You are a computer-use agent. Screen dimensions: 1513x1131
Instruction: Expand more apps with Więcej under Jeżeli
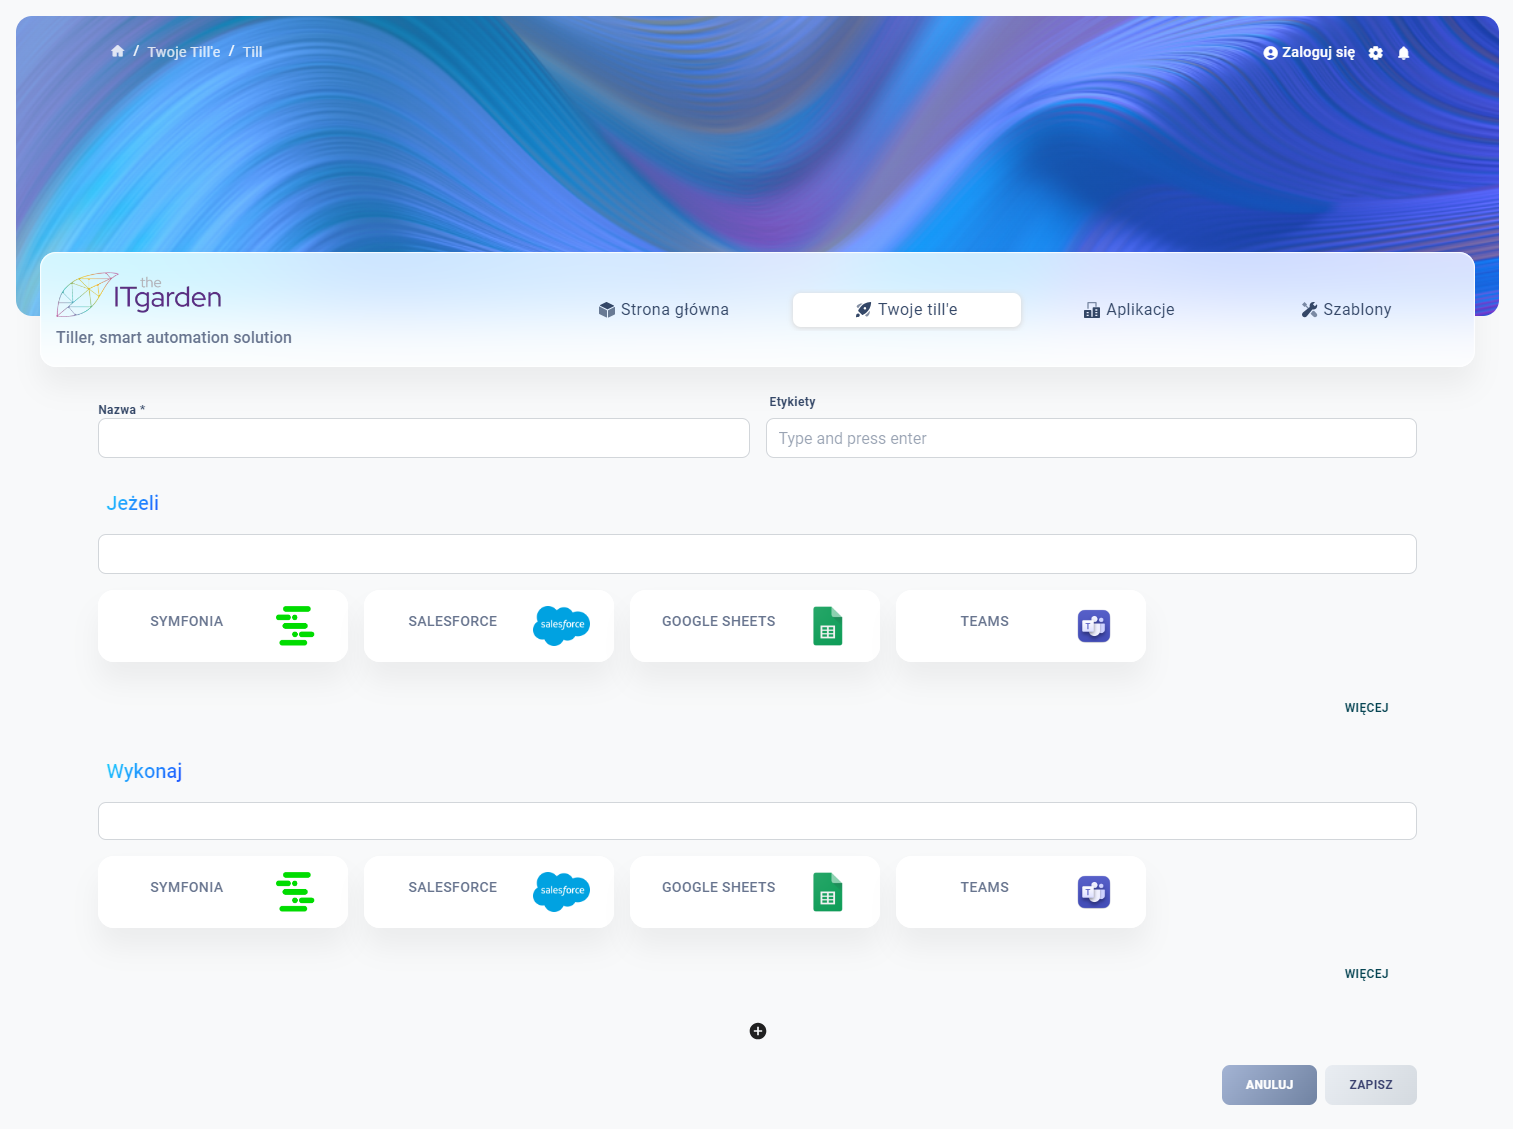1366,708
